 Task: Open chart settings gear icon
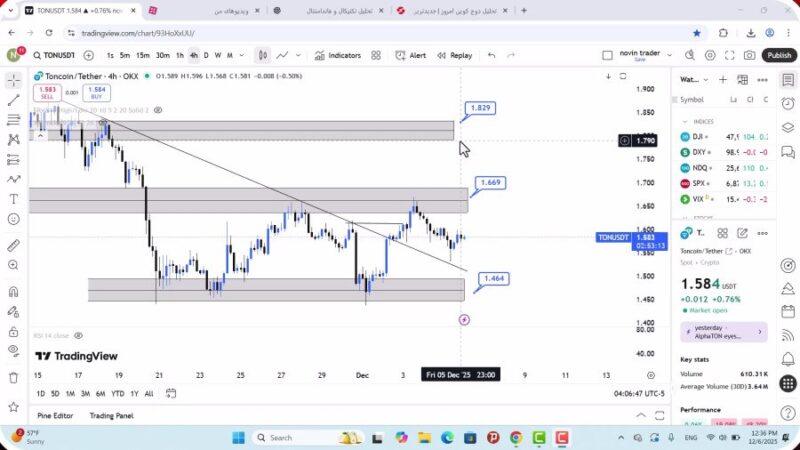711,56
